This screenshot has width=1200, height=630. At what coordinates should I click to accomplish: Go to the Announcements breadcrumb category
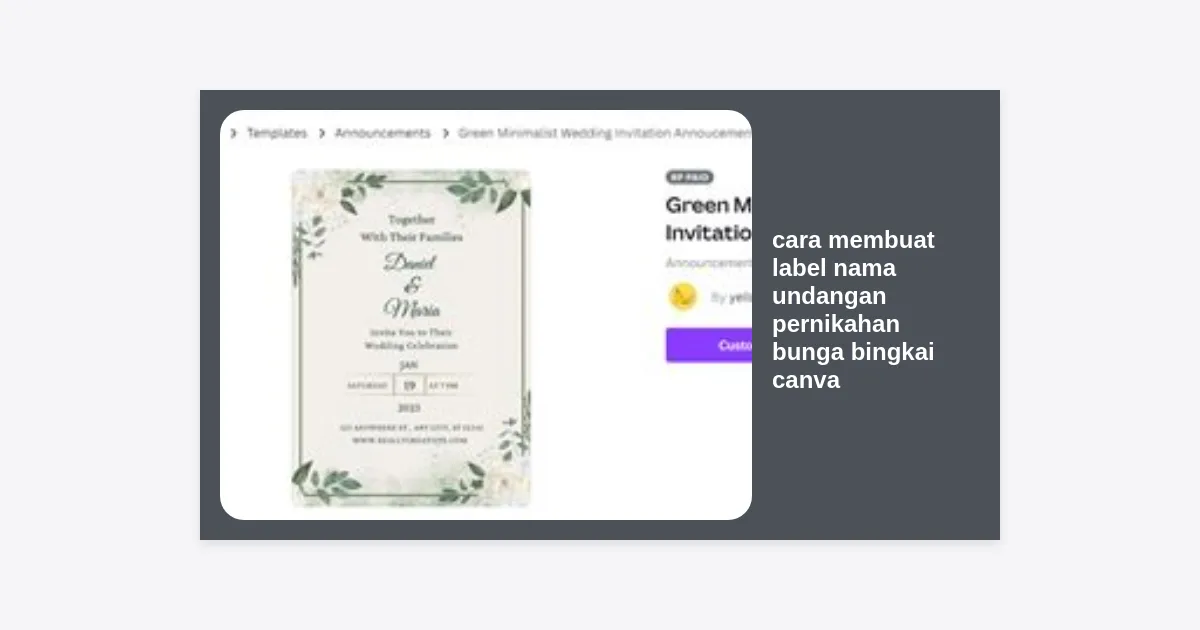[x=382, y=133]
